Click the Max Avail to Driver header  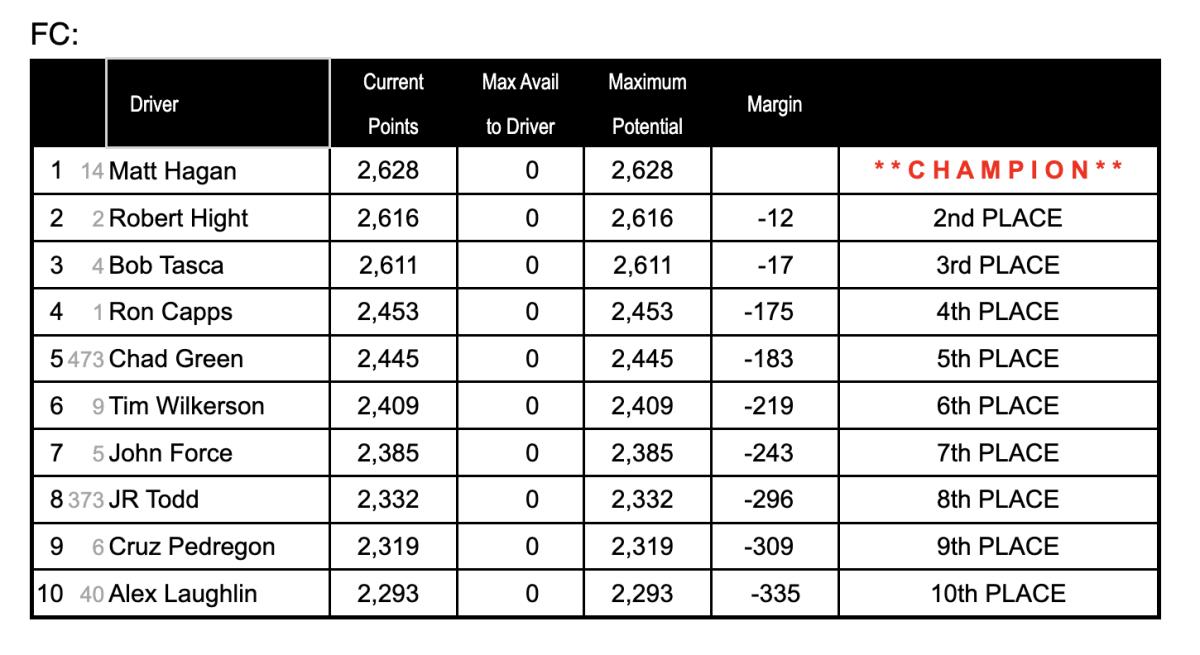pos(520,104)
